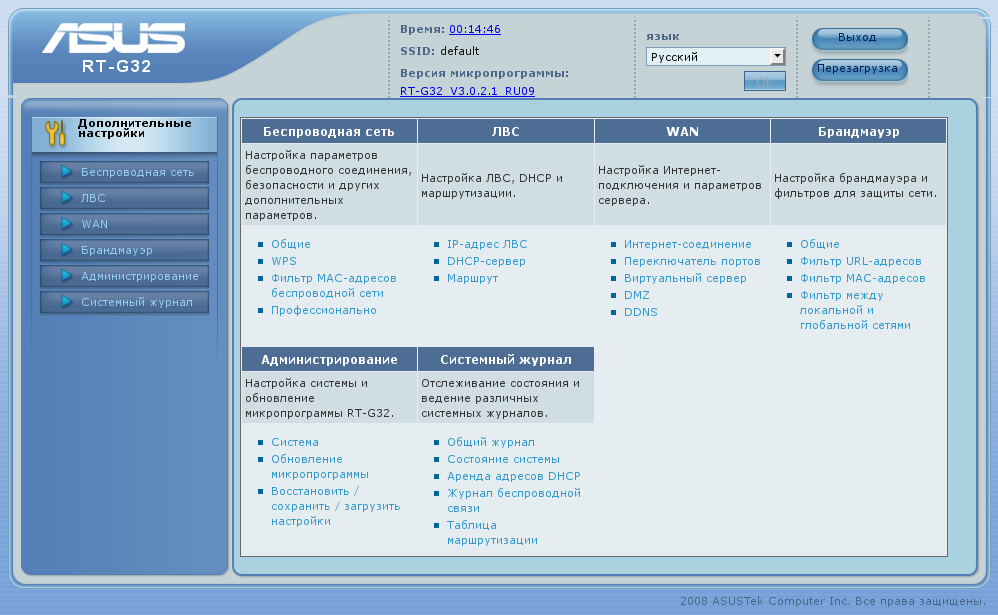
Task: Open the язык language dropdown showing Русский
Action: point(715,57)
